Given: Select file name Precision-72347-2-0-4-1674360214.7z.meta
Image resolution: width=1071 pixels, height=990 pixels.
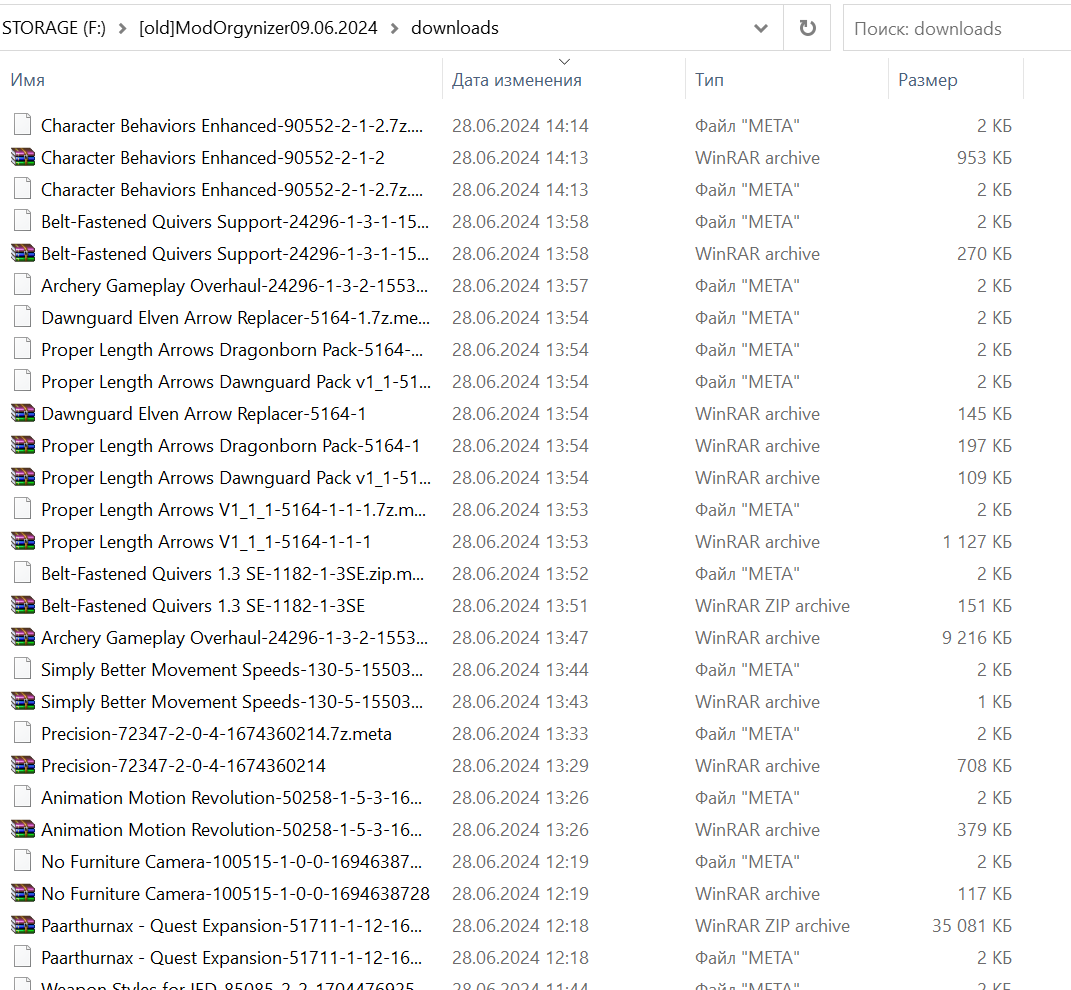Looking at the screenshot, I should pyautogui.click(x=217, y=734).
